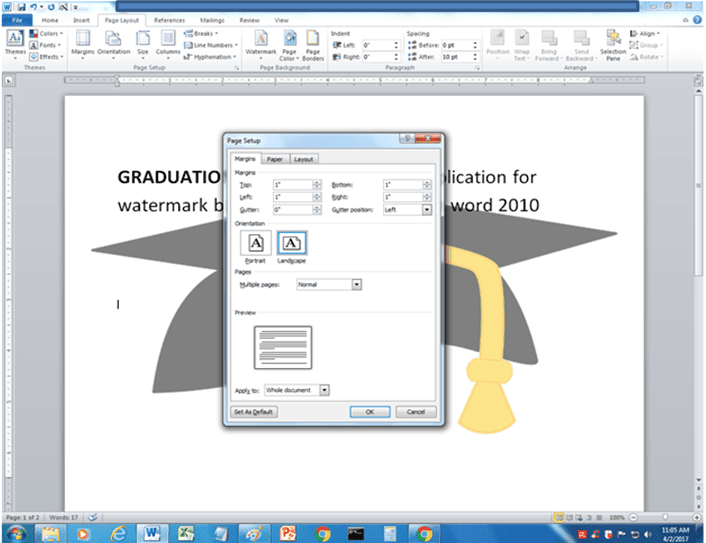706x543 pixels.
Task: Click the word count status
Action: click(x=63, y=517)
